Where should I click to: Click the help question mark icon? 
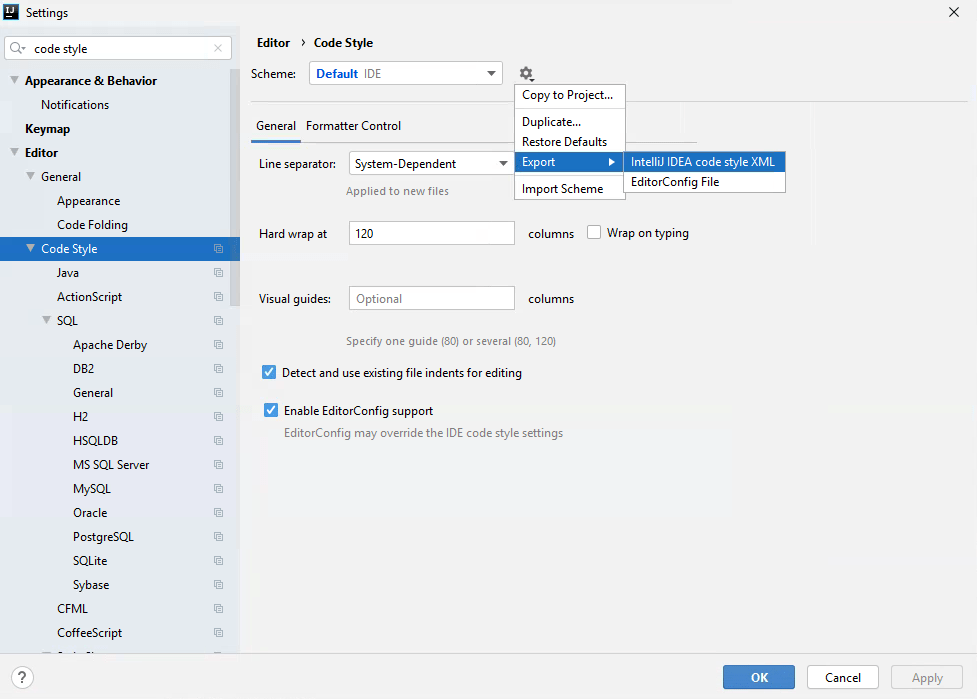point(21,677)
